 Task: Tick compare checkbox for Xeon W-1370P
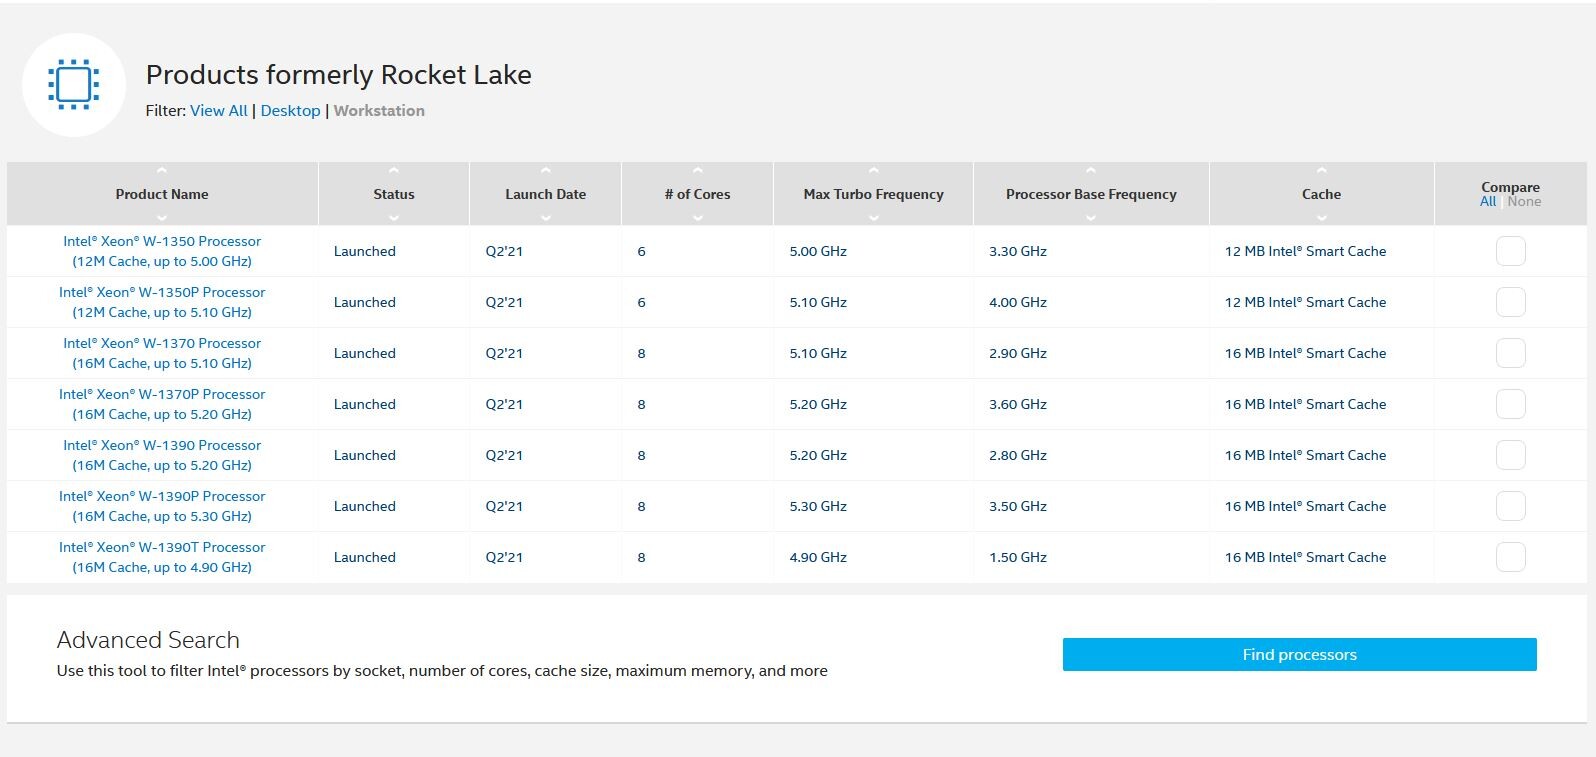click(x=1510, y=404)
